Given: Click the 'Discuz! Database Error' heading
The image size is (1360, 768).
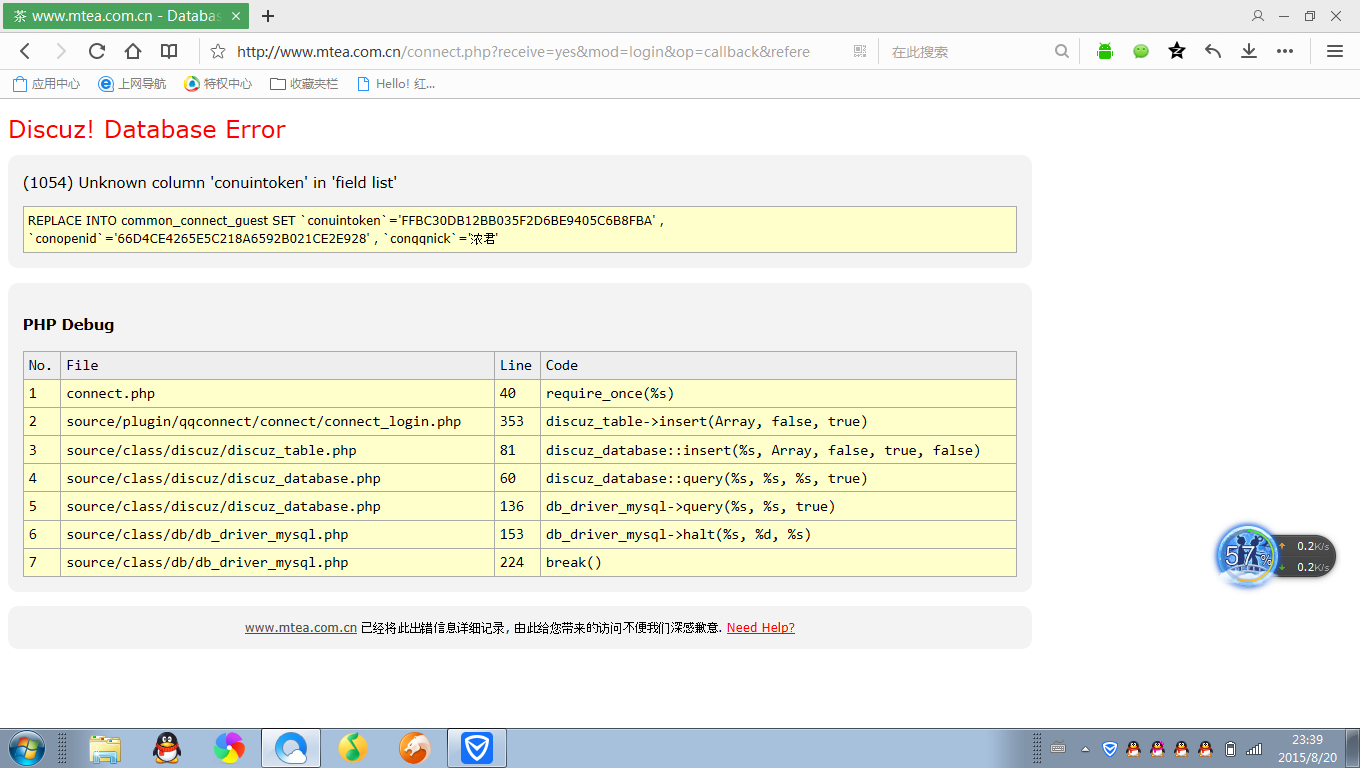Looking at the screenshot, I should [147, 129].
